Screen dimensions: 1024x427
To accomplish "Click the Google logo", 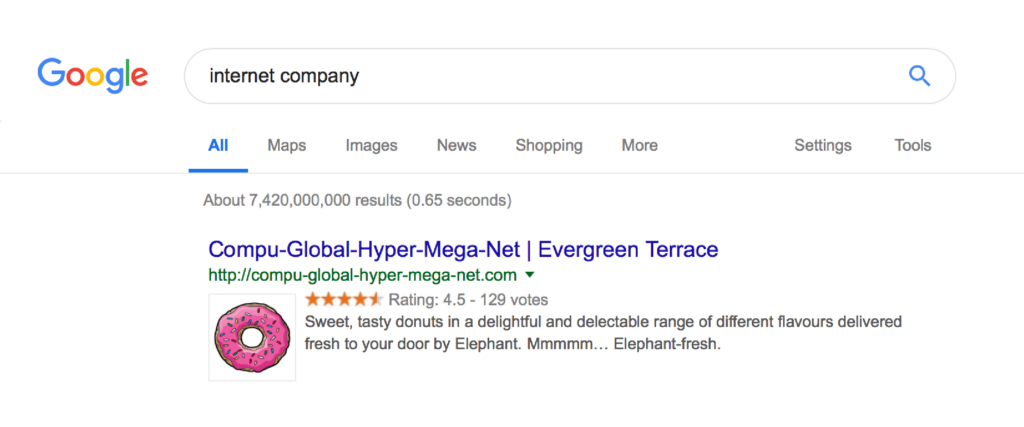I will [x=93, y=76].
